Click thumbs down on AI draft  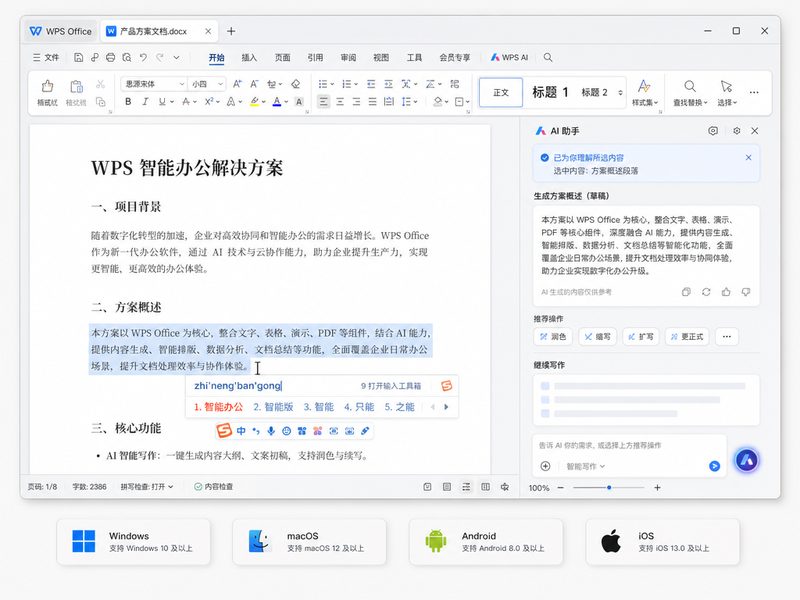pyautogui.click(x=746, y=292)
